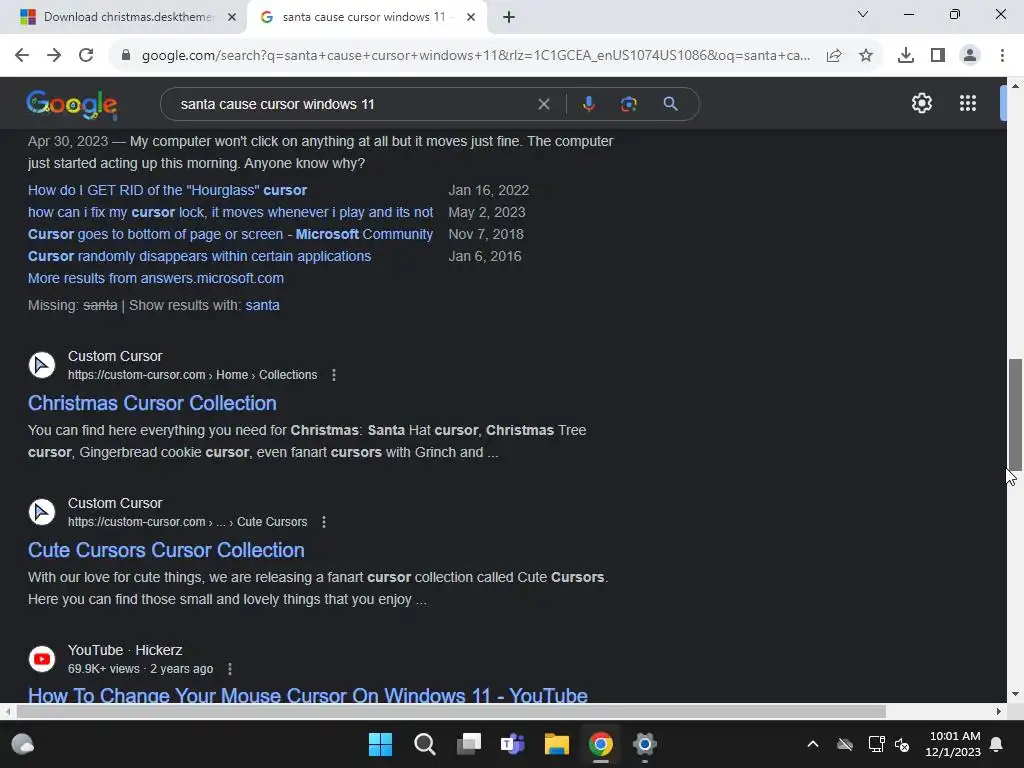Screen dimensions: 1024x768
Task: Select the santa cause cursor windows 11 tab
Action: pyautogui.click(x=364, y=17)
